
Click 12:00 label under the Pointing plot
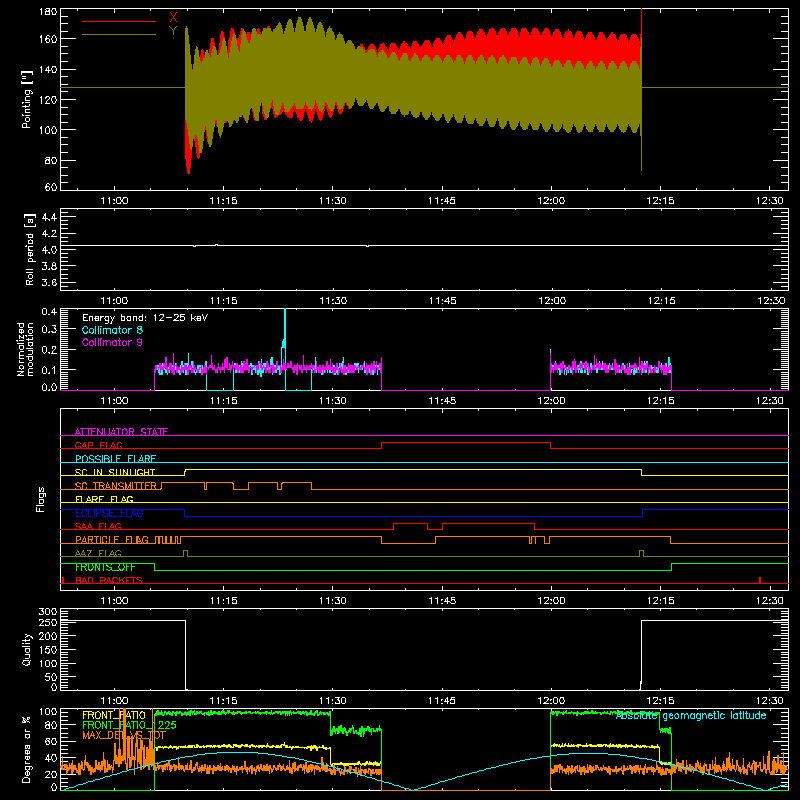[552, 201]
